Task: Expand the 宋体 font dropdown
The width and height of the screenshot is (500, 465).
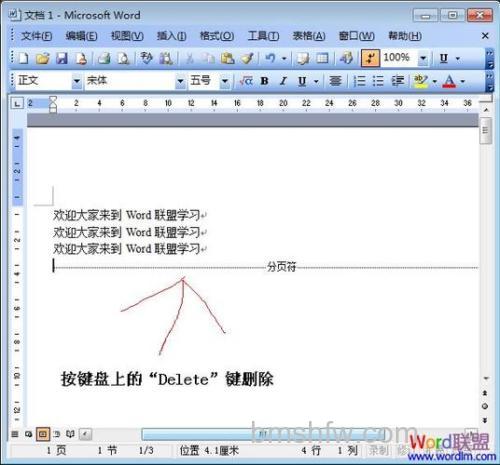Action: click(x=180, y=81)
